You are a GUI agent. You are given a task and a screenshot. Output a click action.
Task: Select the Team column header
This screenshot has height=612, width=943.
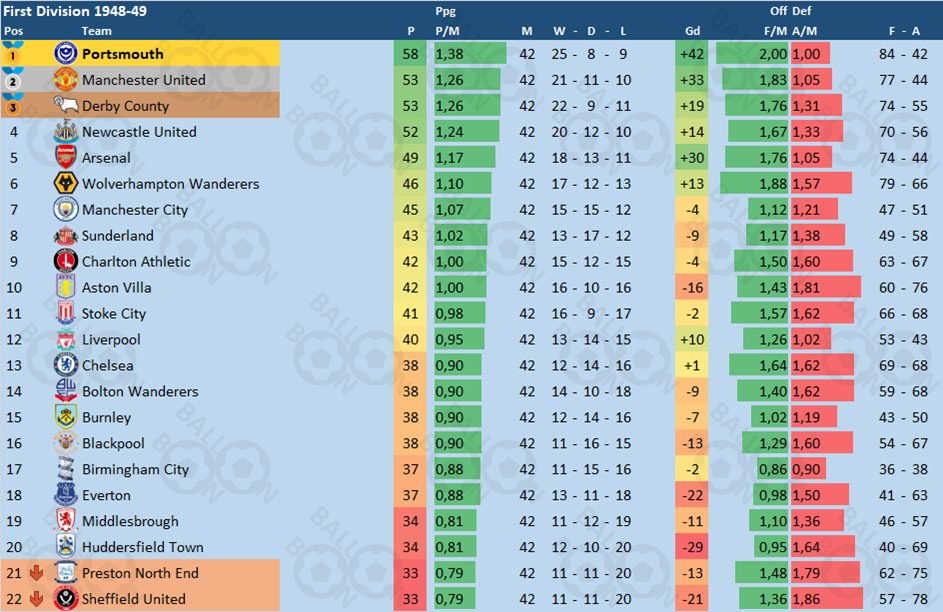(96, 31)
